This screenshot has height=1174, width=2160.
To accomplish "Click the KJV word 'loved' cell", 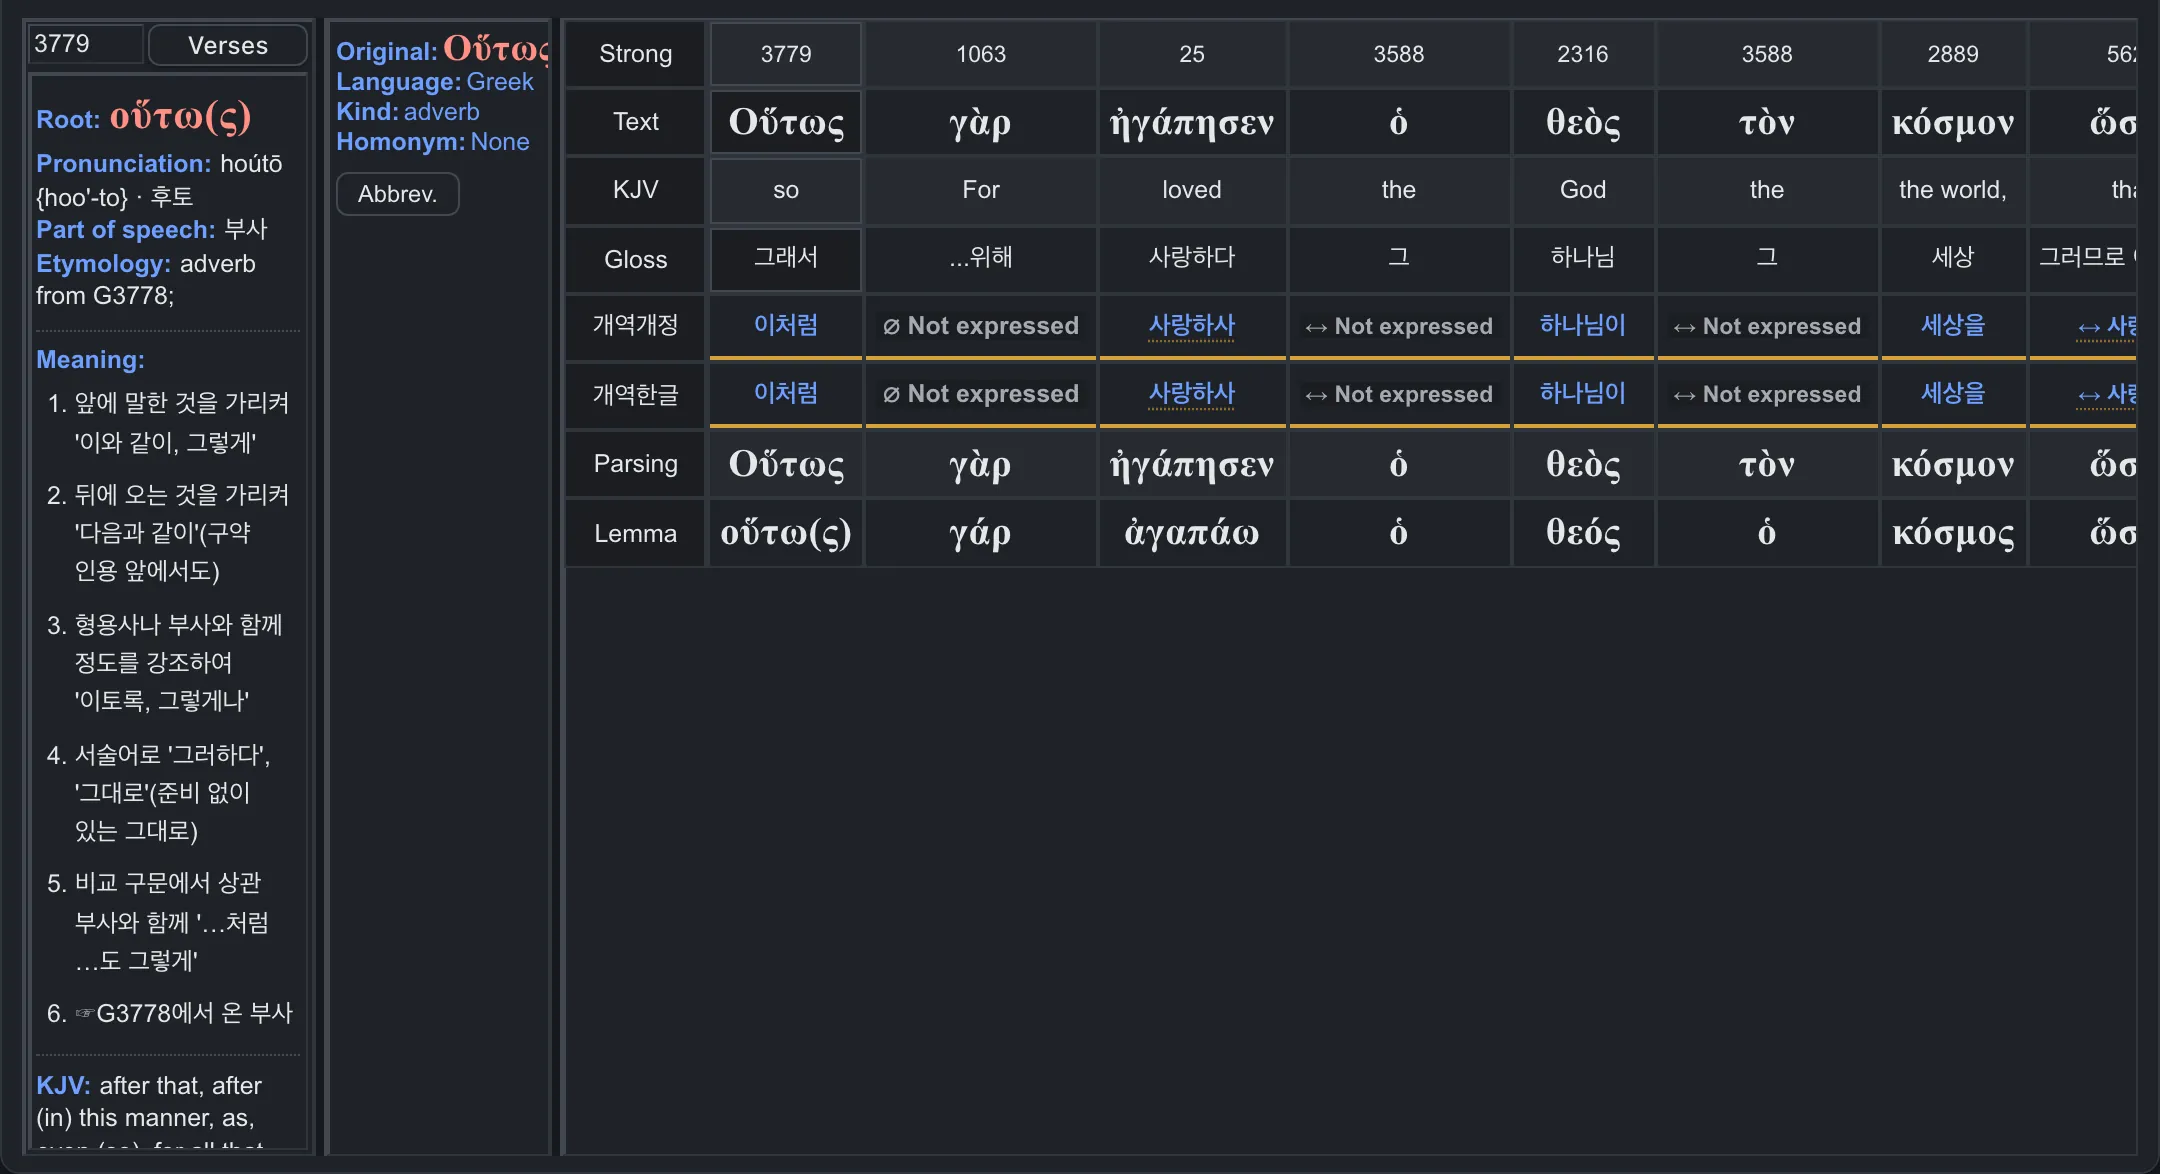I will coord(1192,190).
